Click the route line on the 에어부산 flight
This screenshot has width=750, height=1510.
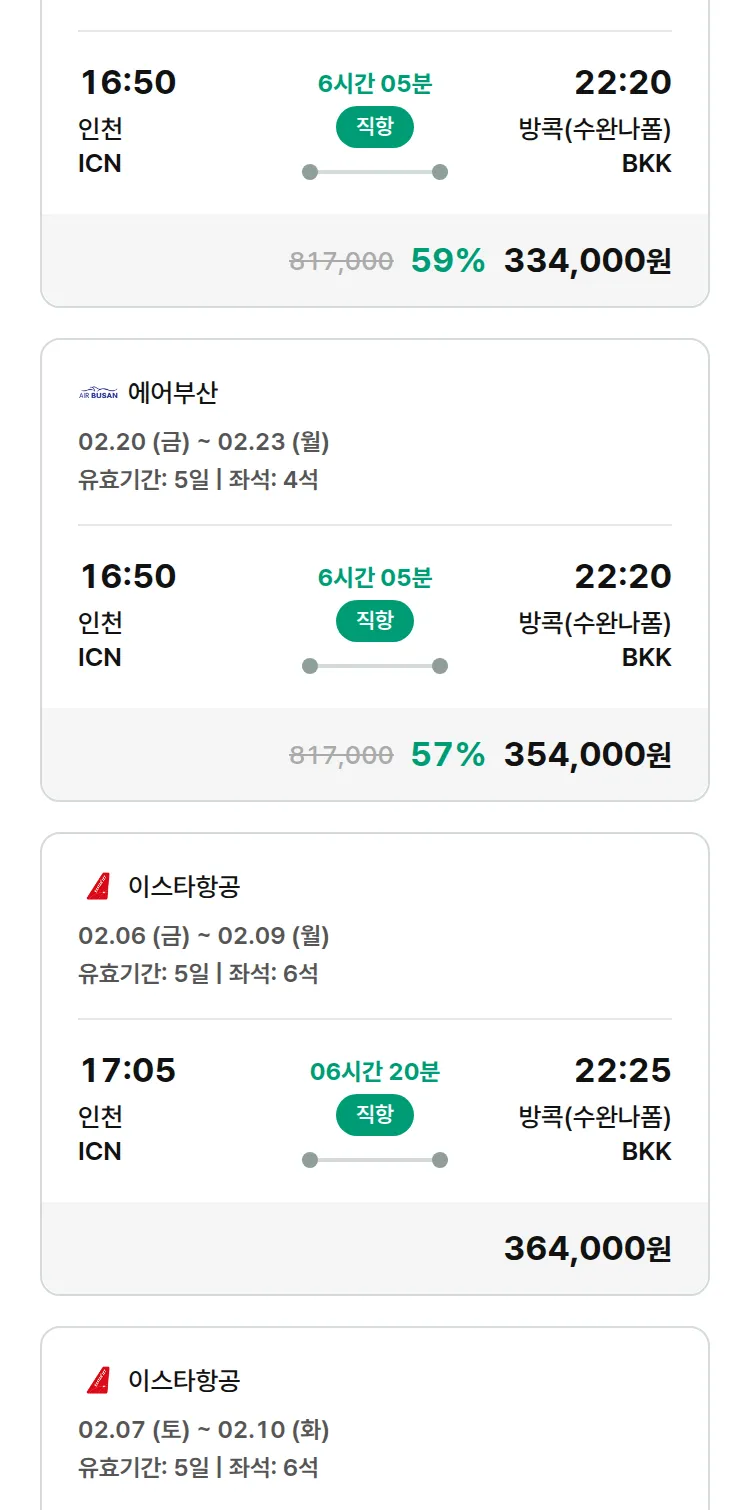pos(375,666)
